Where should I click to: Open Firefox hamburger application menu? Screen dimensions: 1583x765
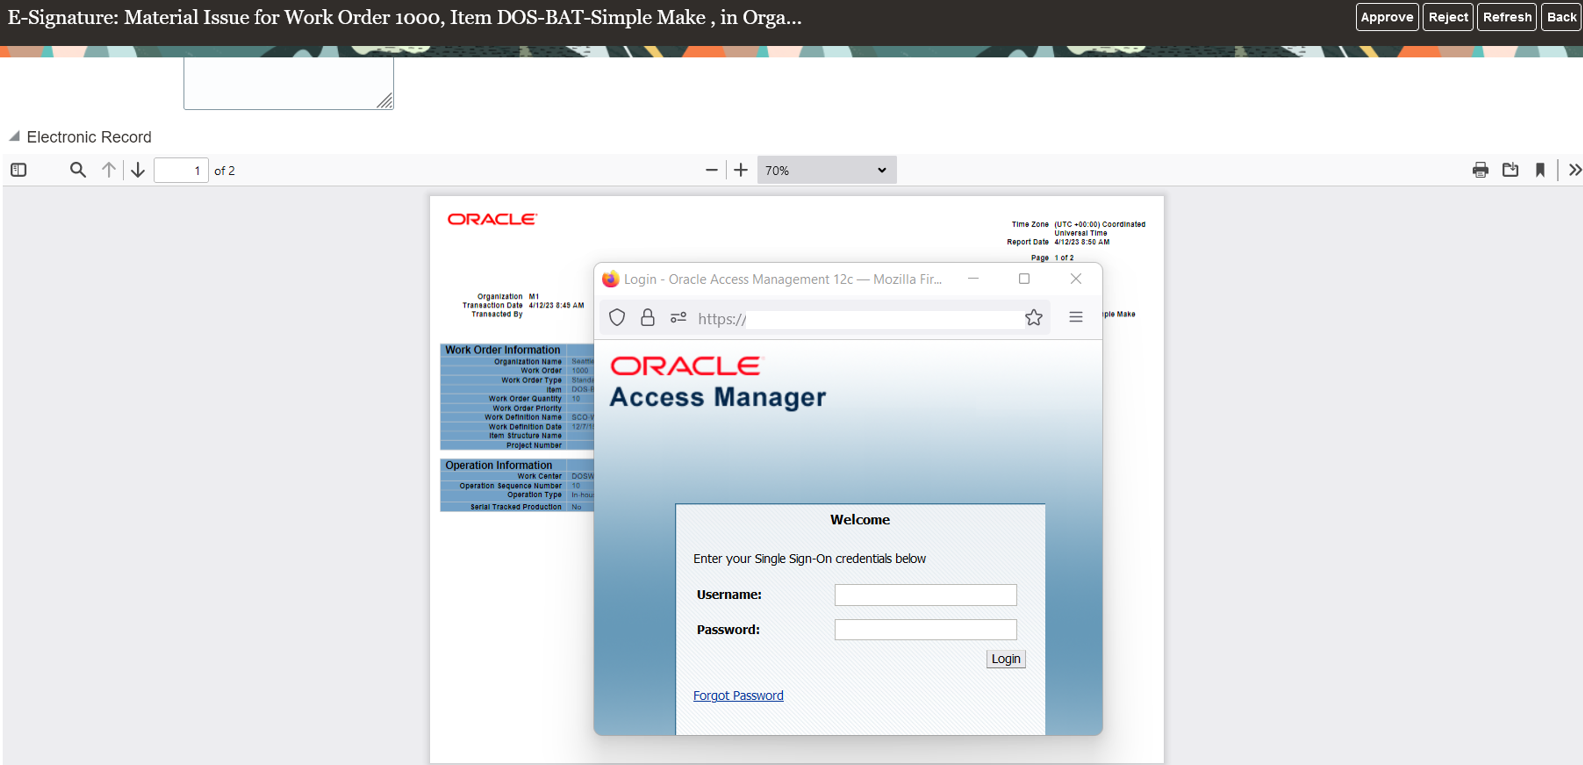pos(1076,317)
